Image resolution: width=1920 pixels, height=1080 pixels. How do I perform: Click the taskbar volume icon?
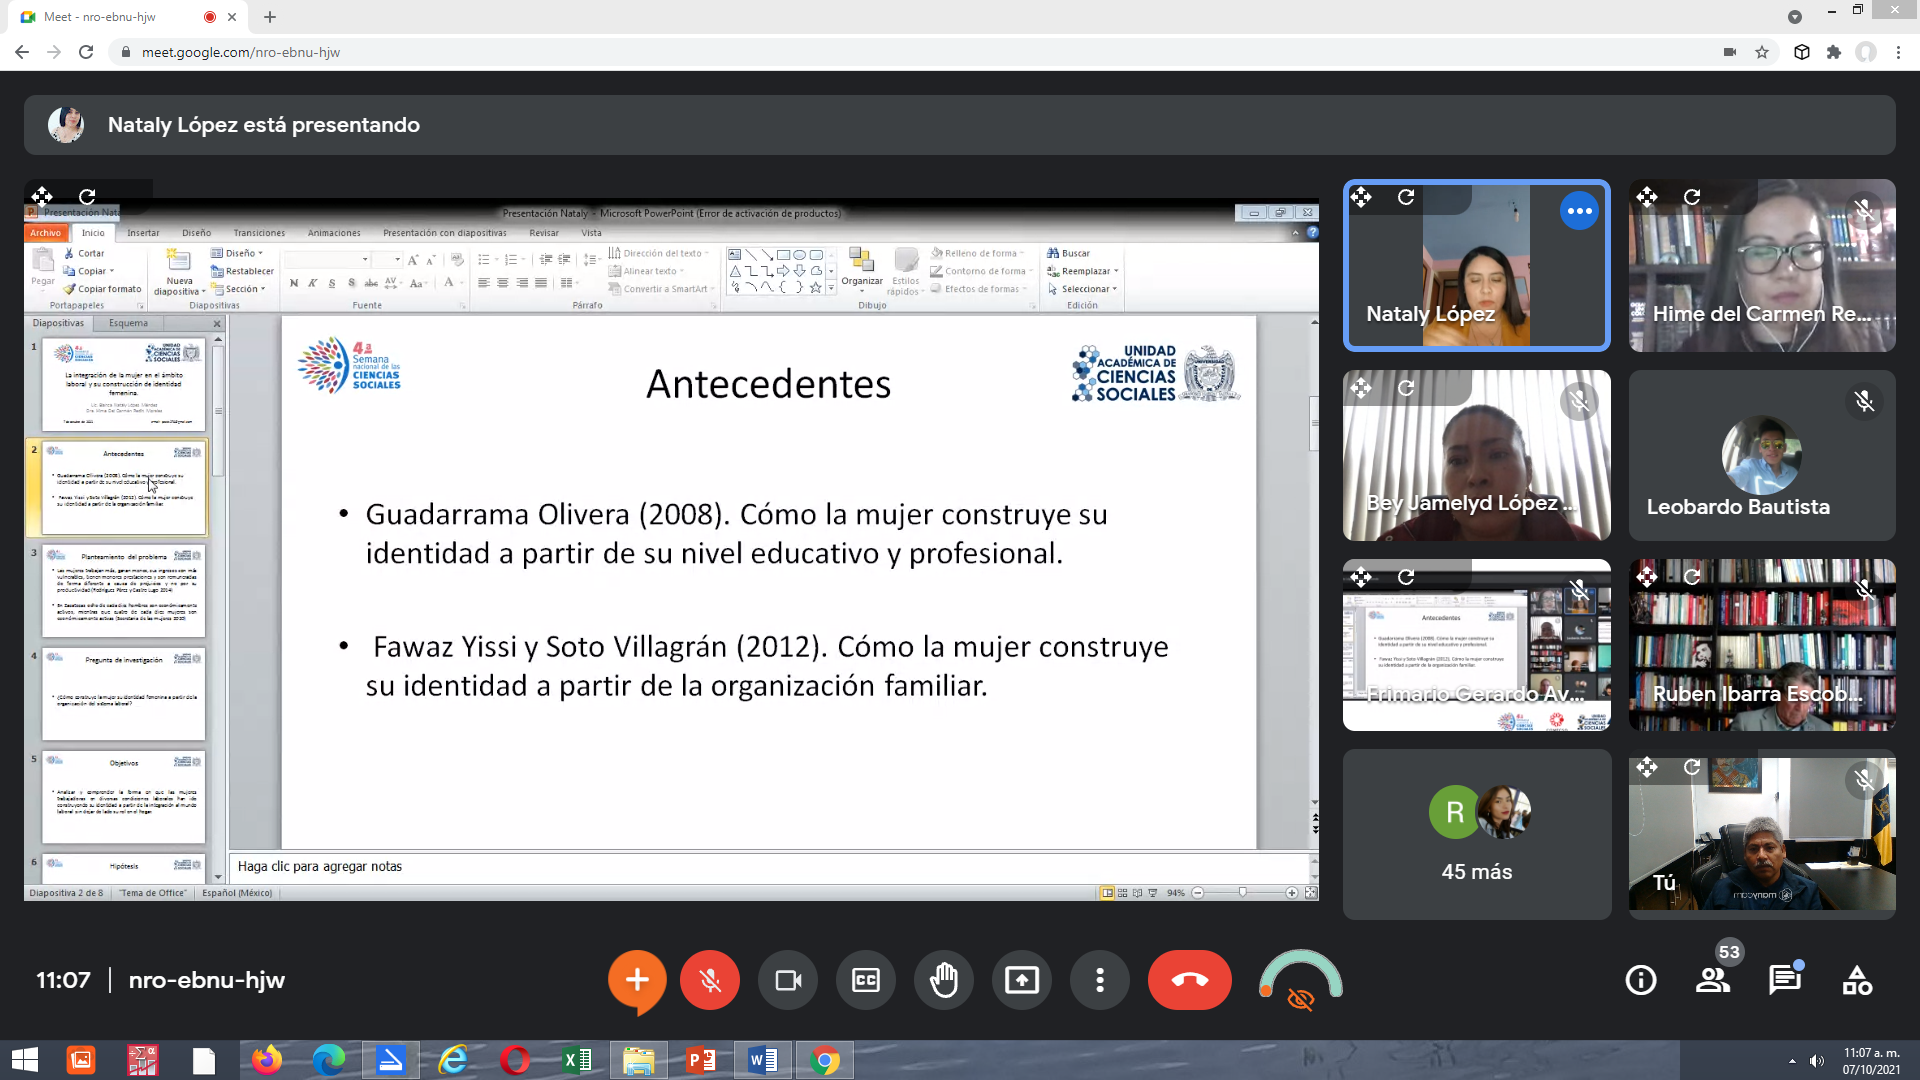click(1817, 1061)
